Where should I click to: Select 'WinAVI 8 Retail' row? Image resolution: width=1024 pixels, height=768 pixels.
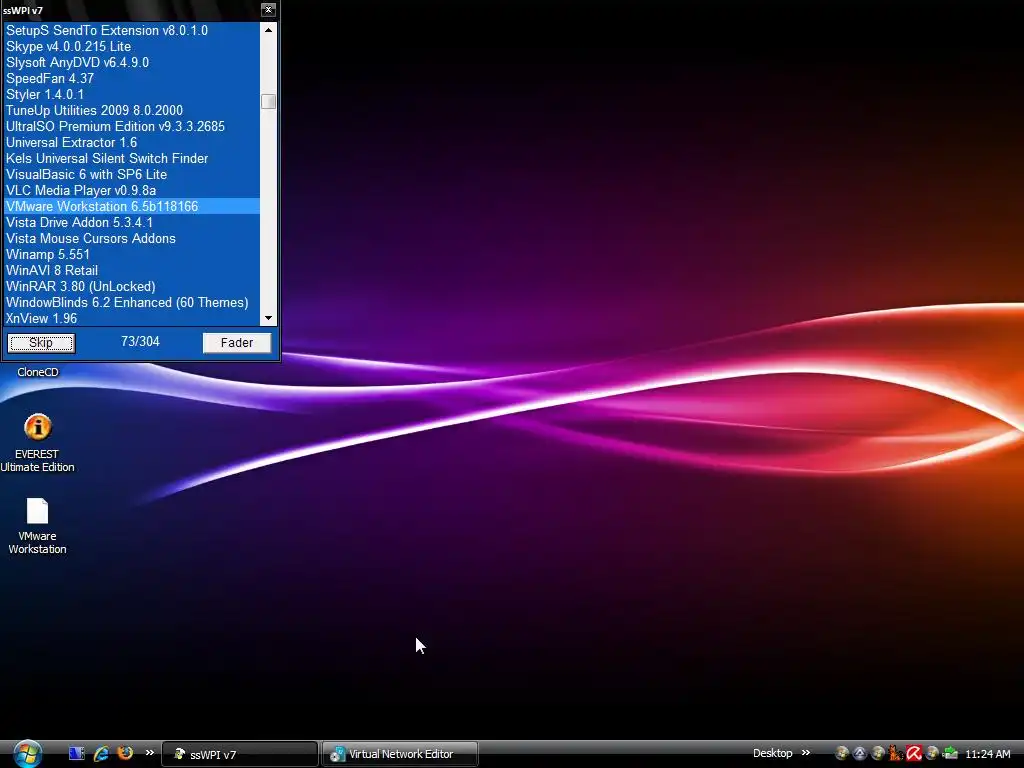[x=132, y=270]
